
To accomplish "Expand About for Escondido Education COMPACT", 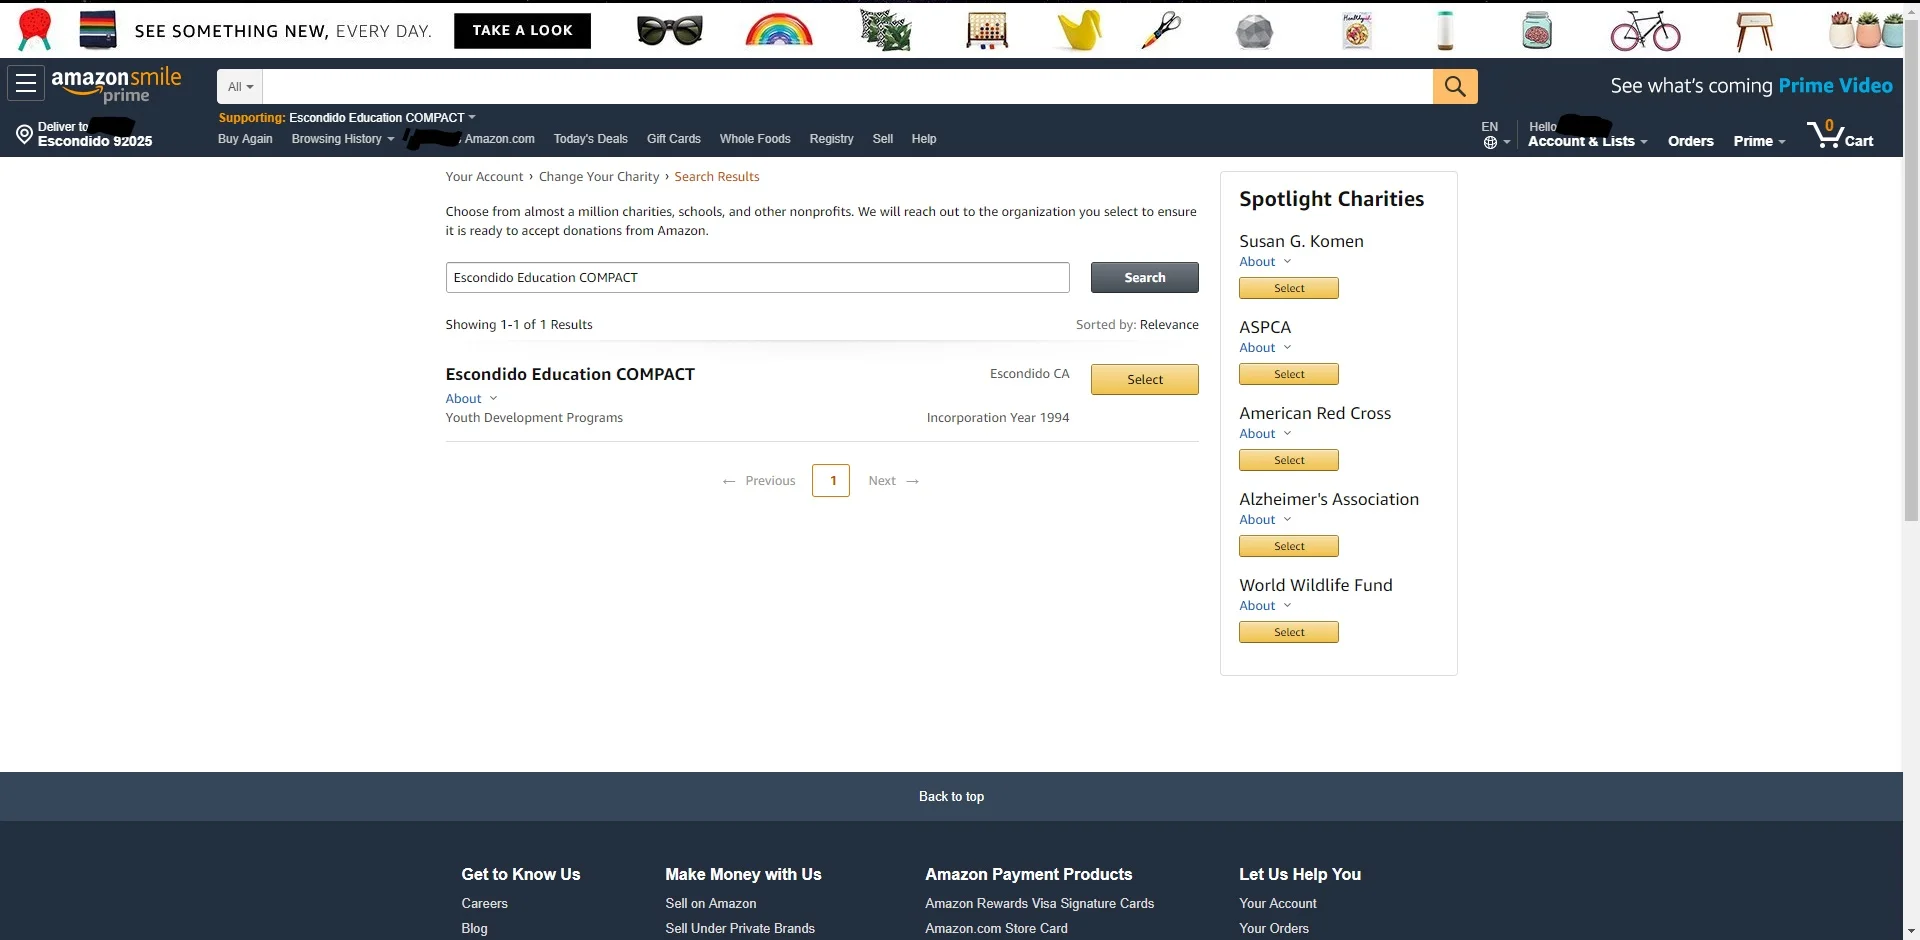I will pyautogui.click(x=471, y=398).
